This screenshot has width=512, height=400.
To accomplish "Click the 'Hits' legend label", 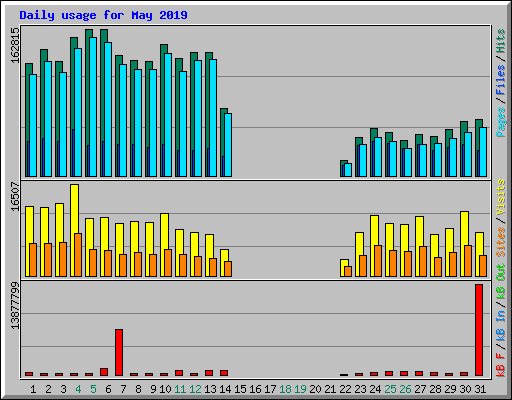I will click(x=501, y=41).
